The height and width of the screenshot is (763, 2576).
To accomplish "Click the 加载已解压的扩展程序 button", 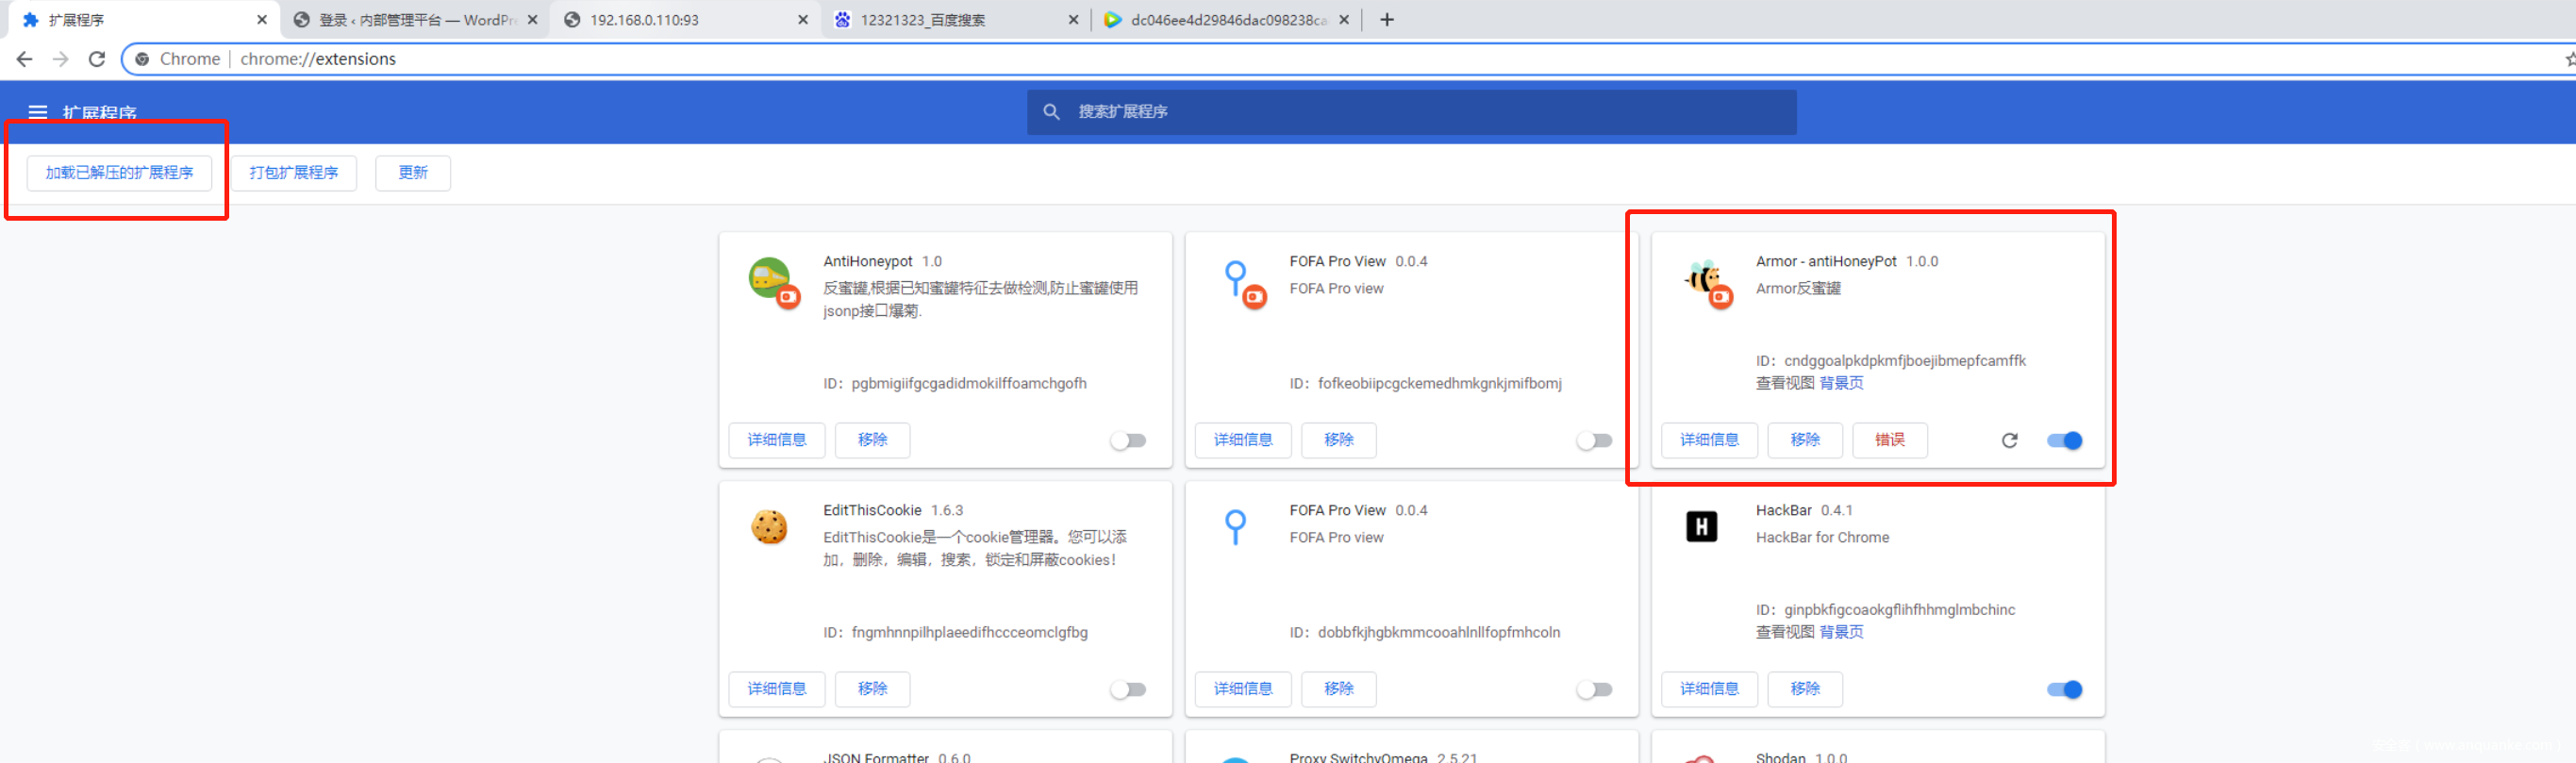I will click(x=119, y=173).
